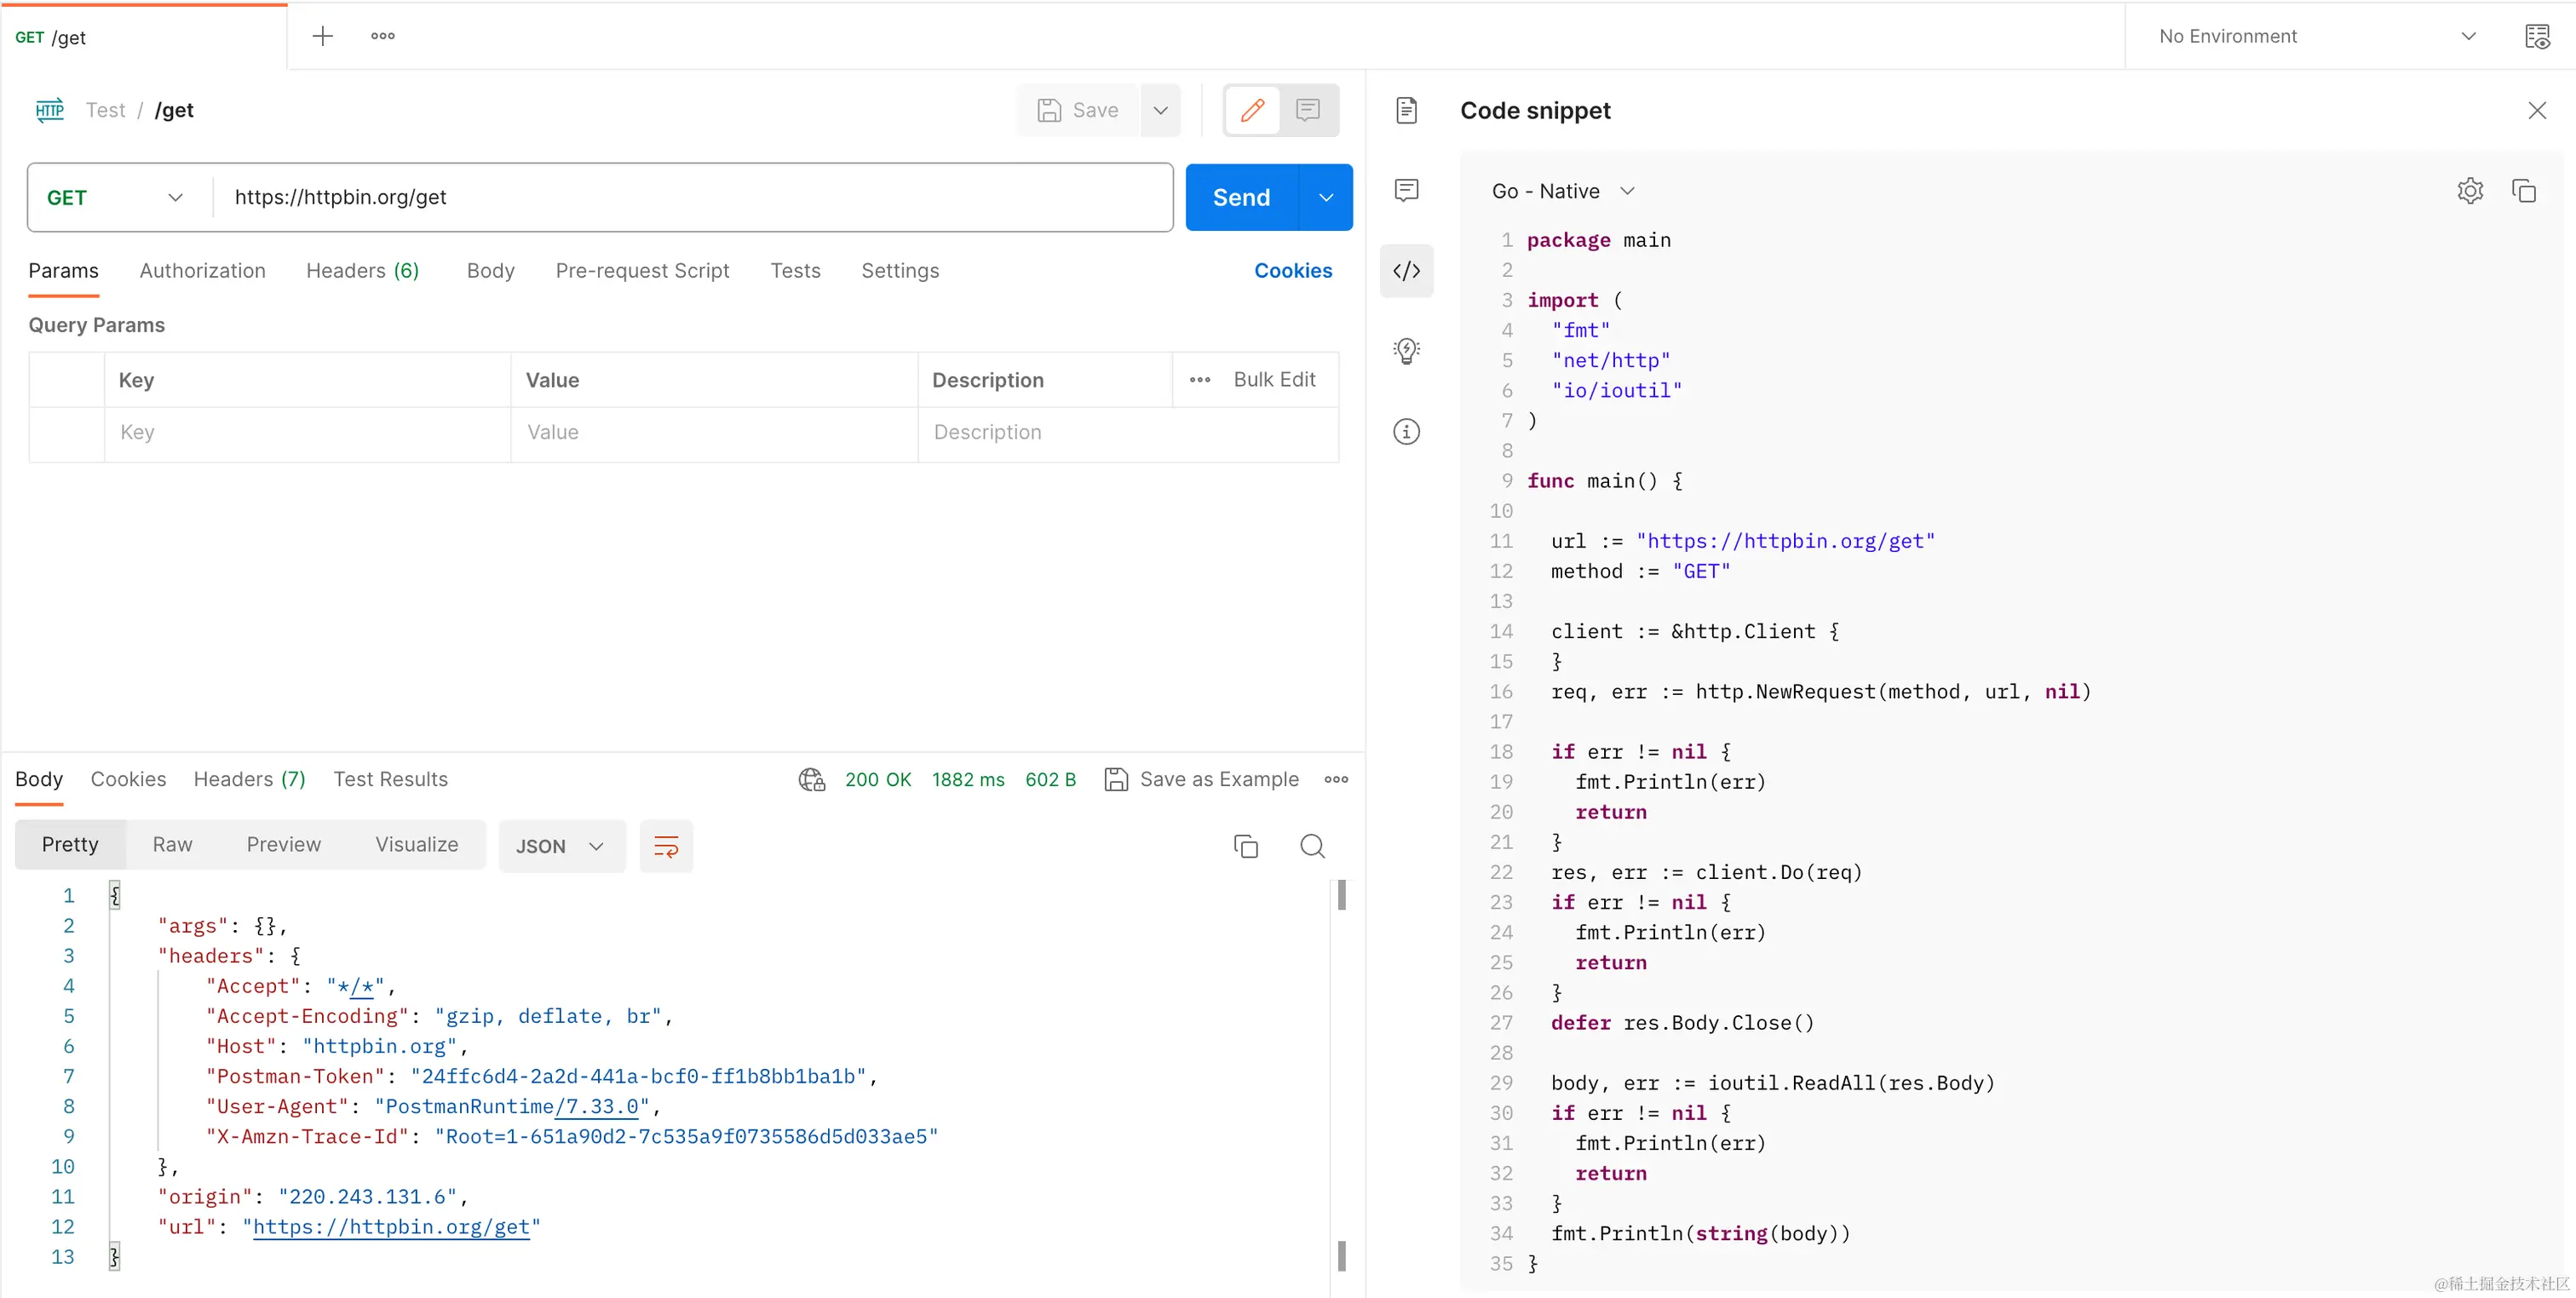Open related requests lightbulb icon
The image size is (2576, 1298).
tap(1406, 351)
